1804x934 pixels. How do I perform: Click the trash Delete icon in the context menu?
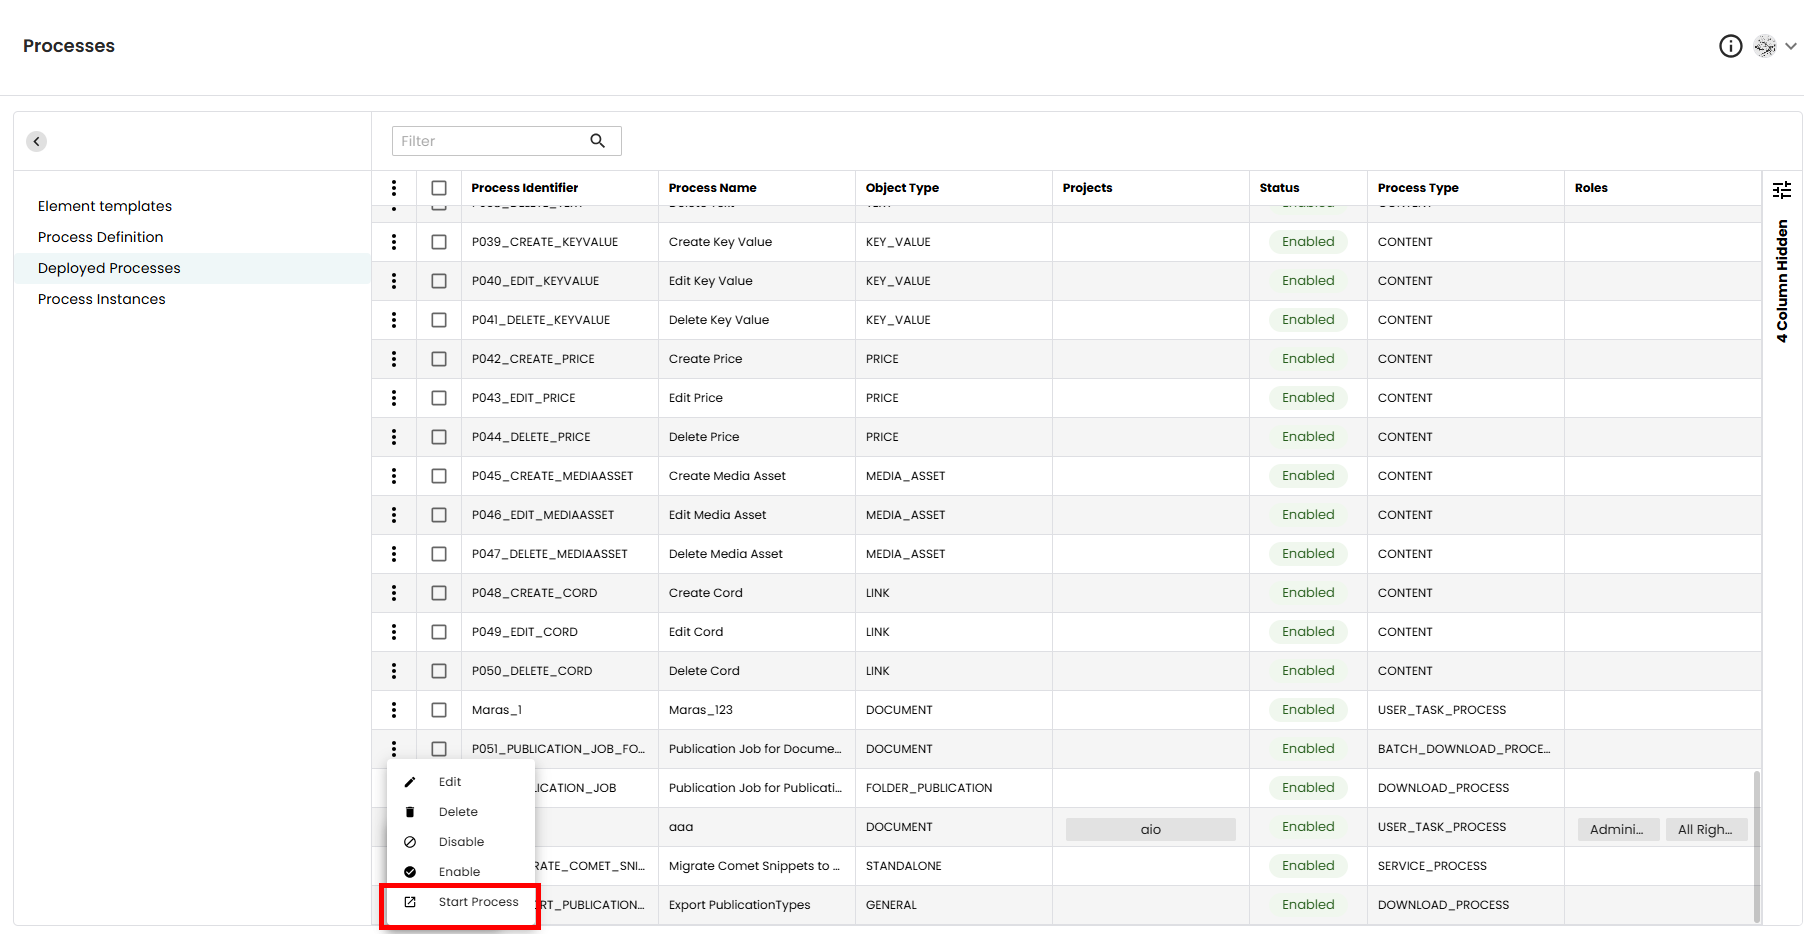(x=410, y=812)
